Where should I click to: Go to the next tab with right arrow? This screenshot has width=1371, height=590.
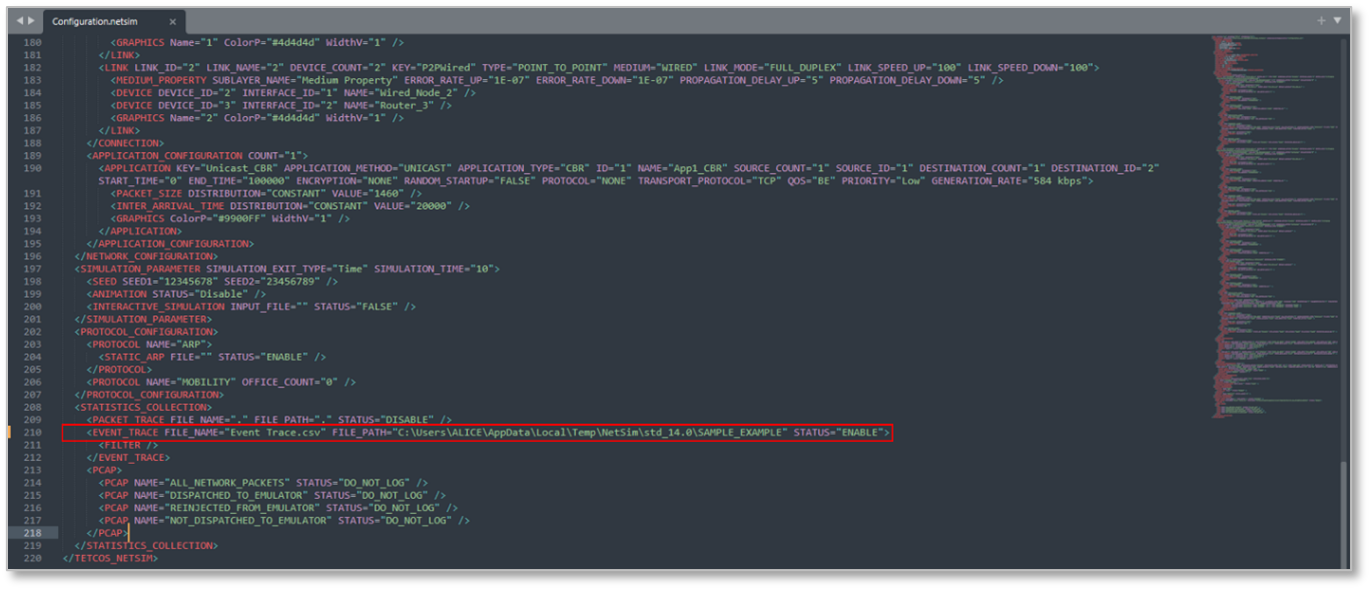click(x=31, y=21)
